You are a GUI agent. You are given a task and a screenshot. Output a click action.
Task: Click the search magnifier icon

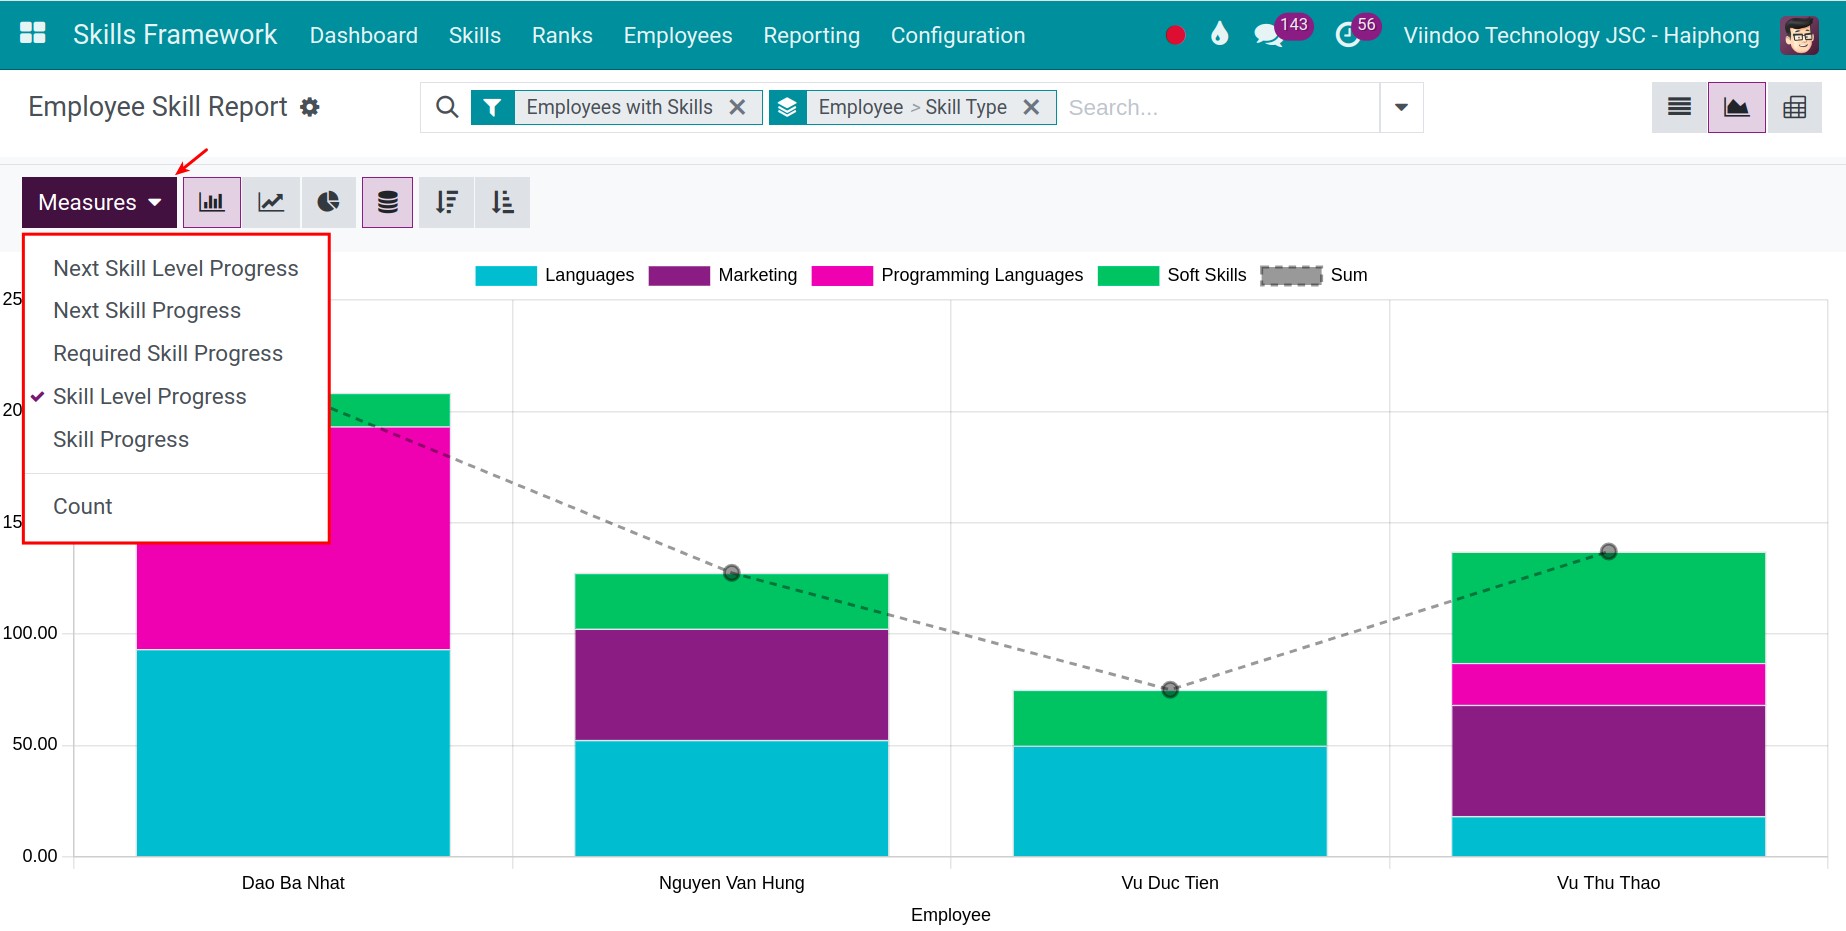447,107
